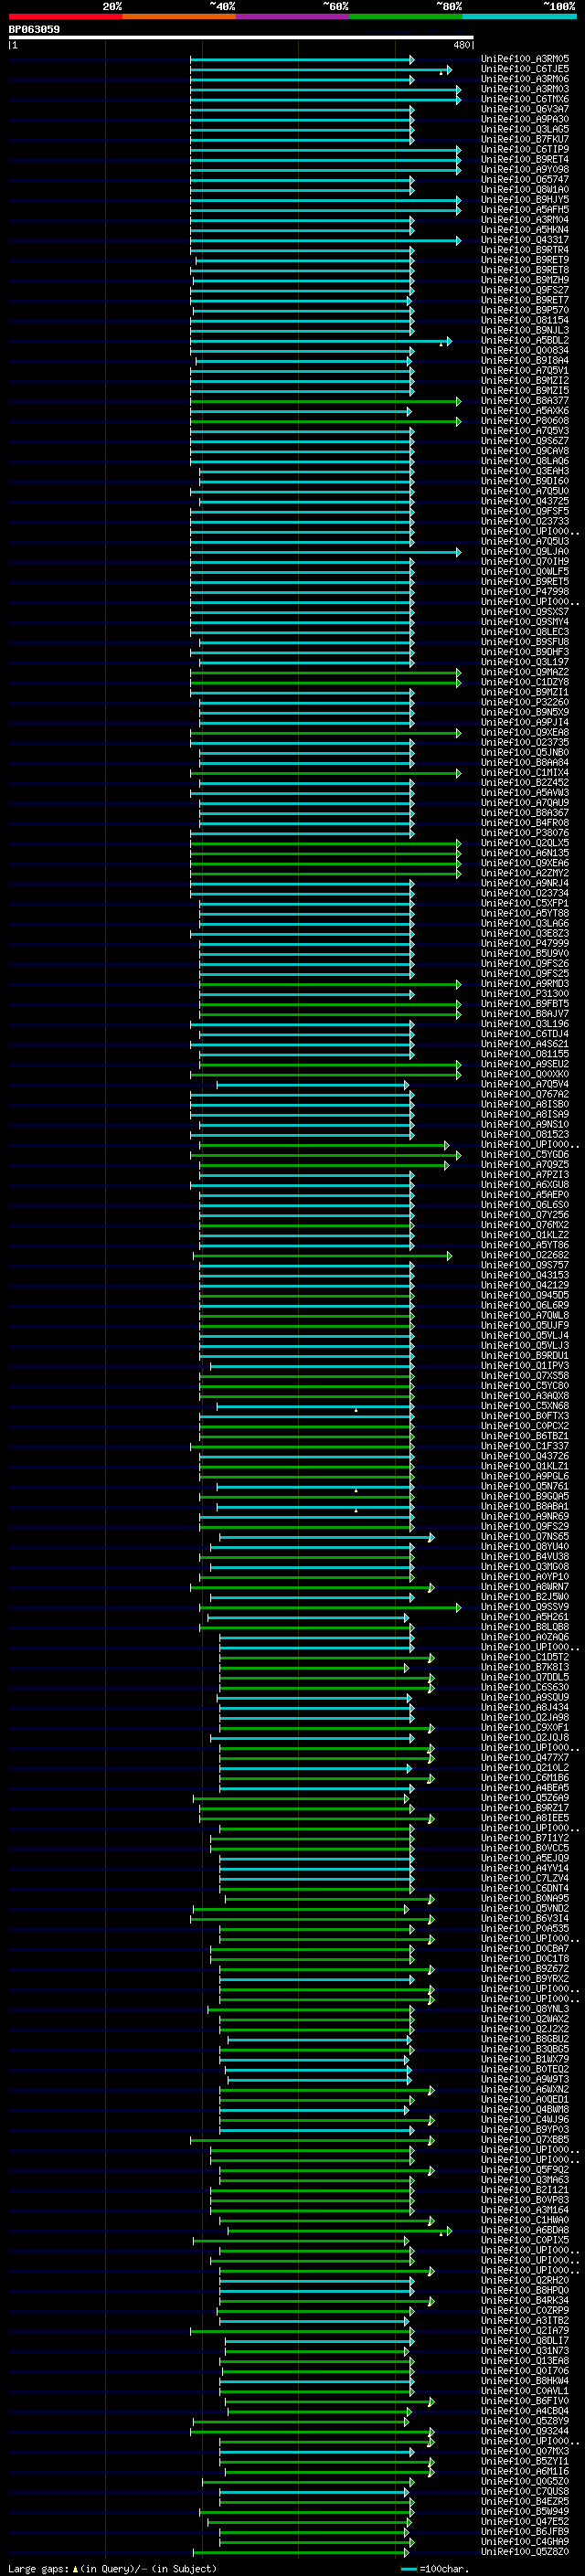Click the Large gaps legend text
Screen dimensions: 585x2576
click(112, 2568)
